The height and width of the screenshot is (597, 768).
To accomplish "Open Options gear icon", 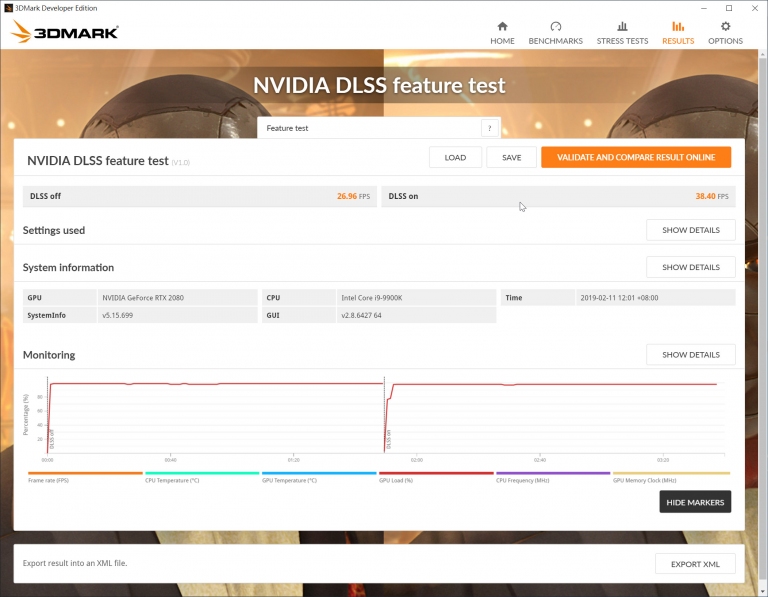I will [x=725, y=26].
